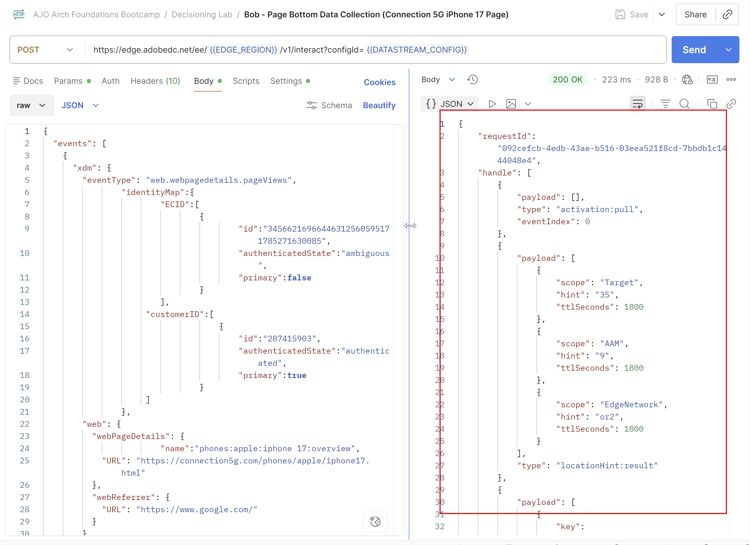
Task: Open the Headers (10) tab
Action: click(155, 81)
